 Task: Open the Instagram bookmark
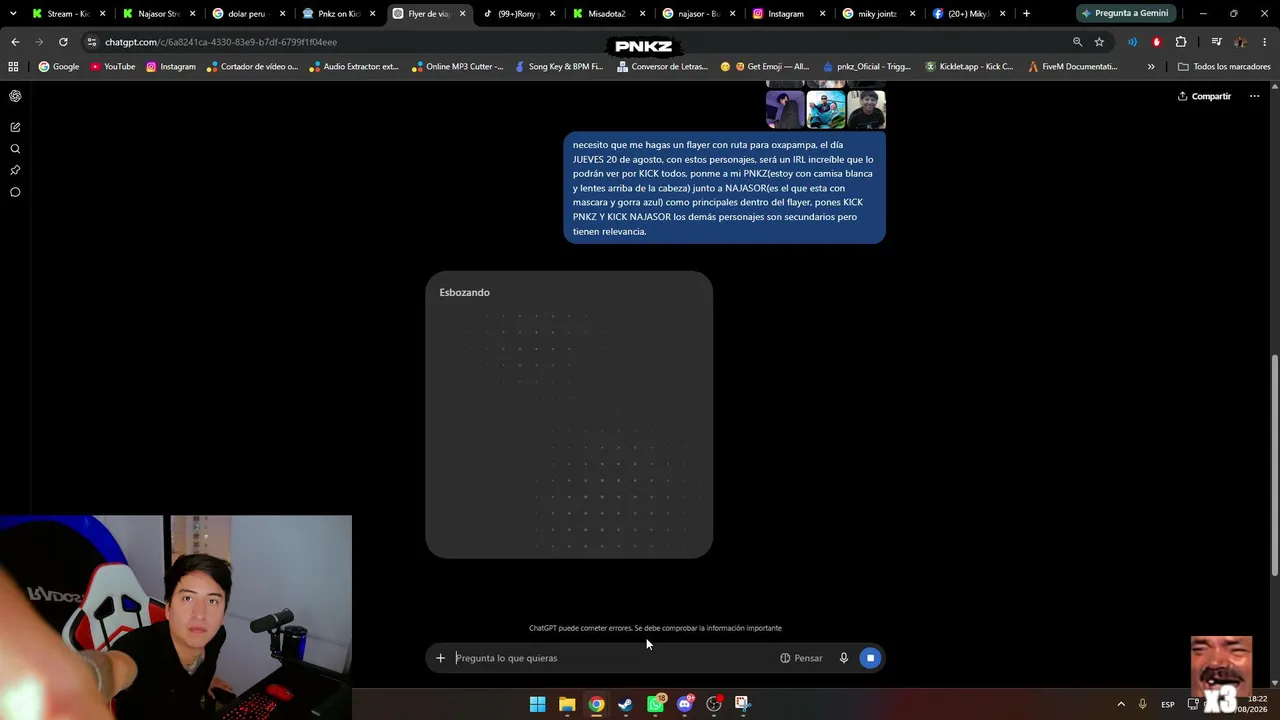click(171, 67)
